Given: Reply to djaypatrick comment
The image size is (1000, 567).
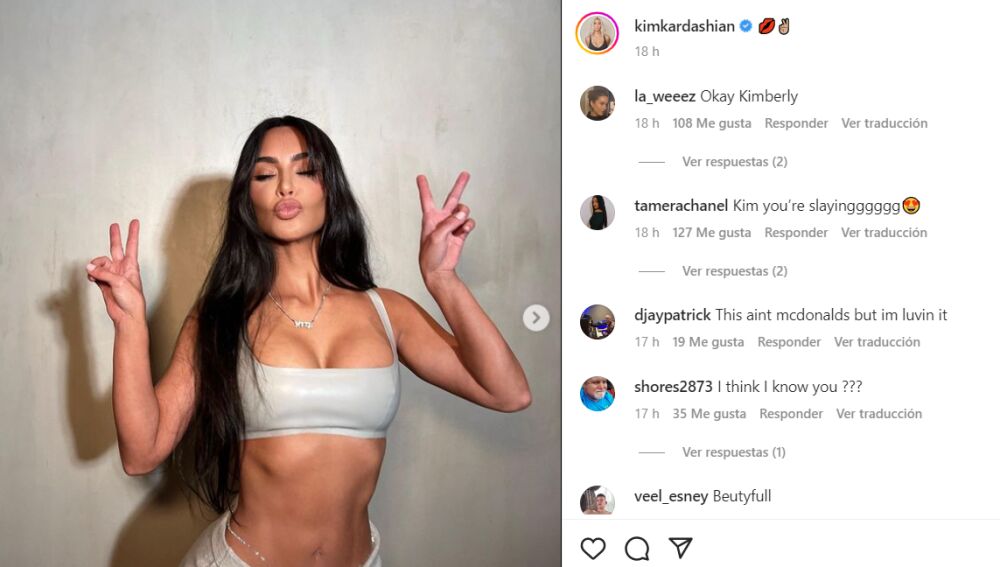Looking at the screenshot, I should point(789,342).
